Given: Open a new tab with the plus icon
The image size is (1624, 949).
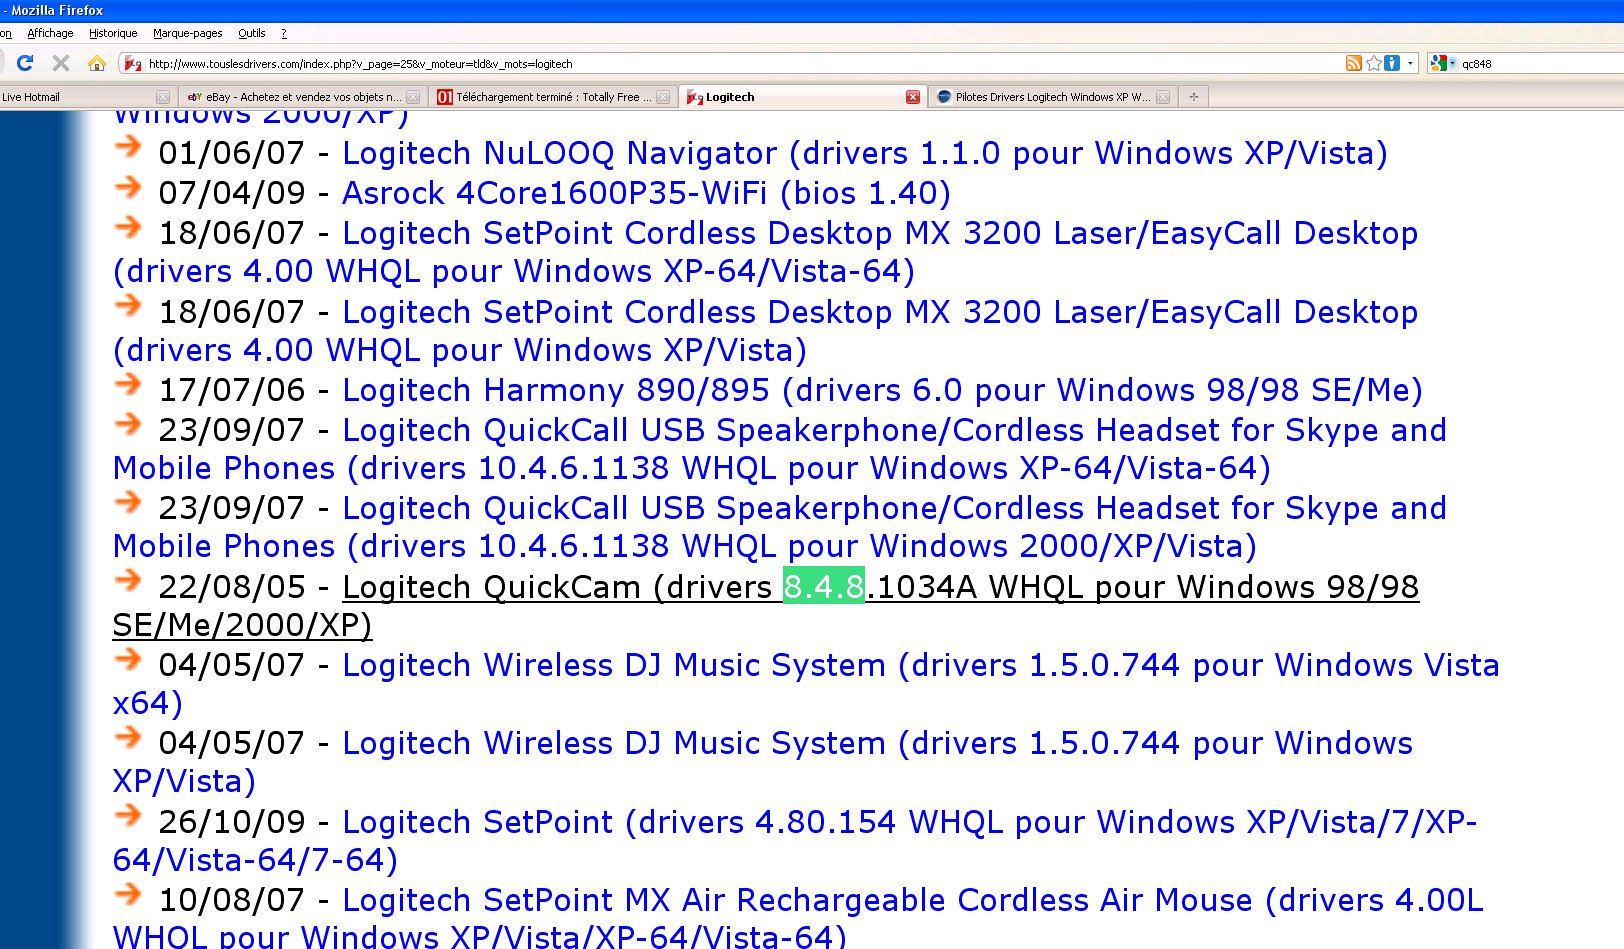Looking at the screenshot, I should pos(1193,97).
